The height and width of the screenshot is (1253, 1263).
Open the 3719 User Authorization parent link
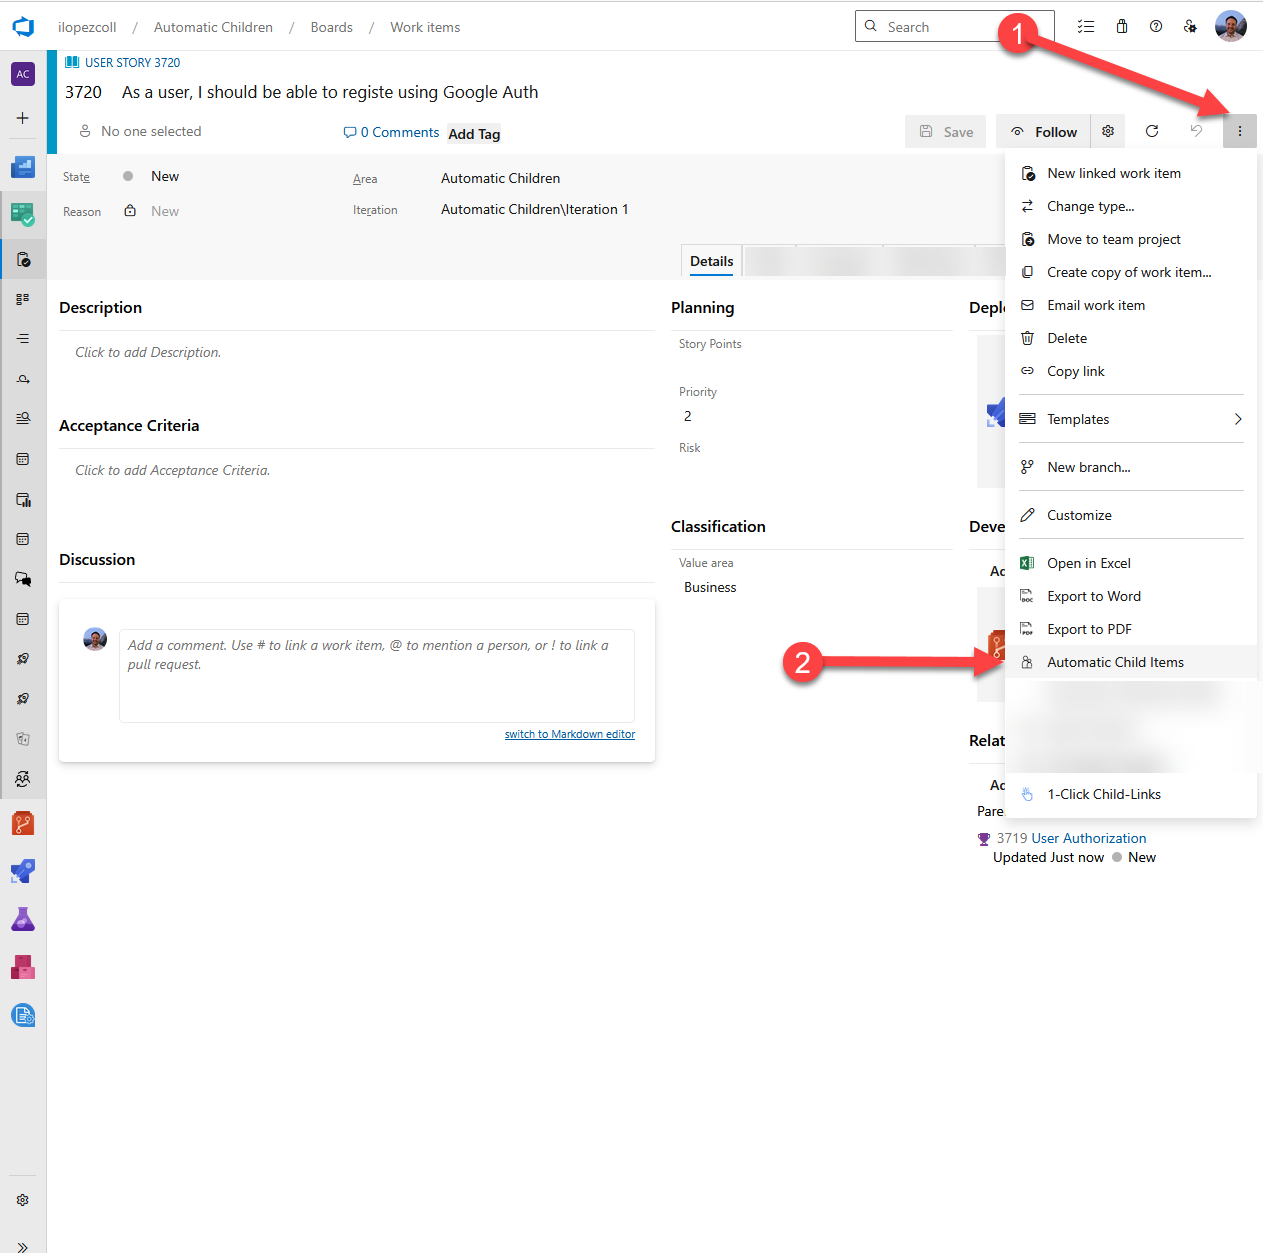(1071, 838)
